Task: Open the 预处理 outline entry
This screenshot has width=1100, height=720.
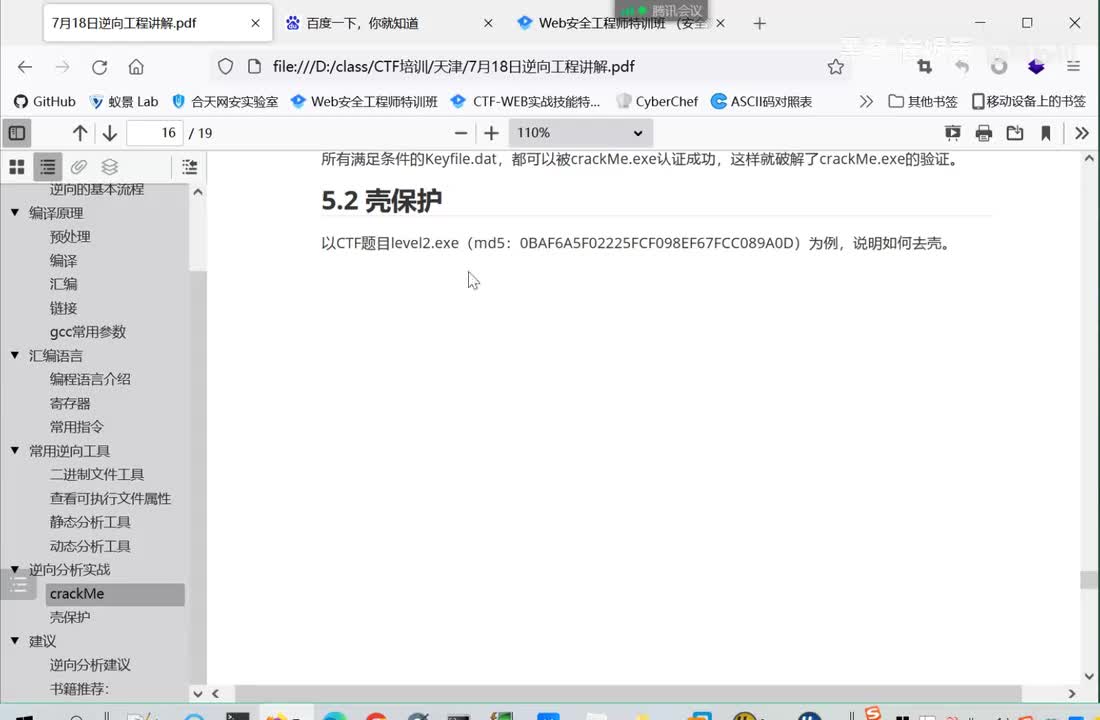Action: point(70,236)
